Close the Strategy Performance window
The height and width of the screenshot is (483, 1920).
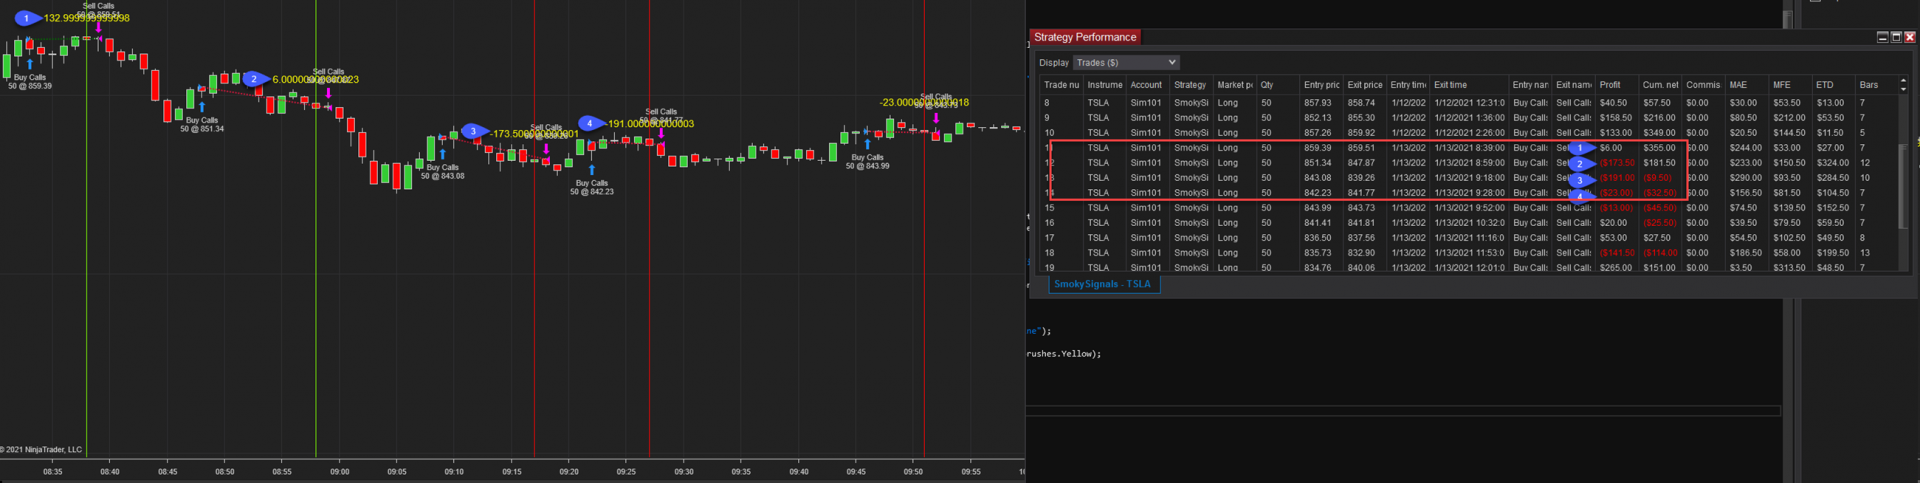(x=1910, y=37)
